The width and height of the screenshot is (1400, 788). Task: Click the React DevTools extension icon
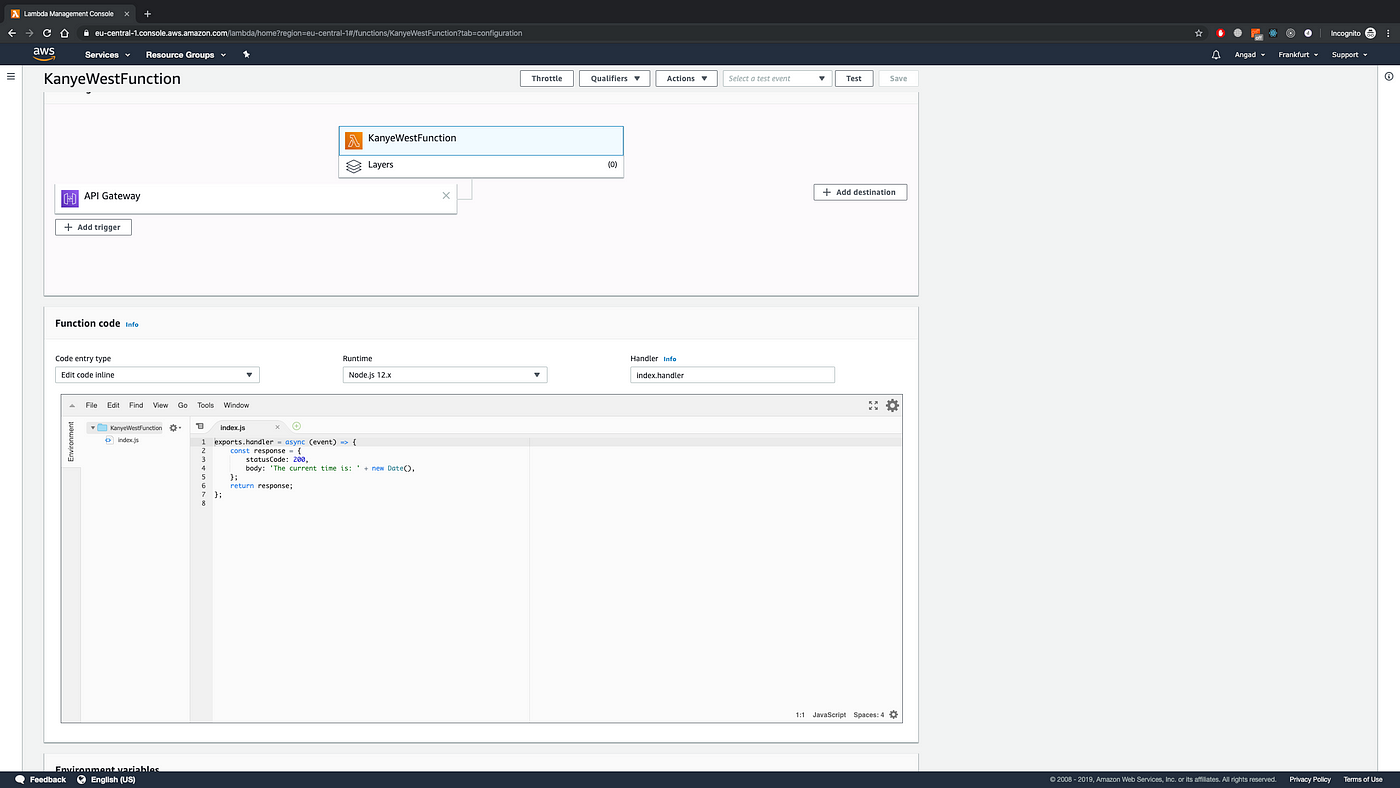[x=1273, y=33]
